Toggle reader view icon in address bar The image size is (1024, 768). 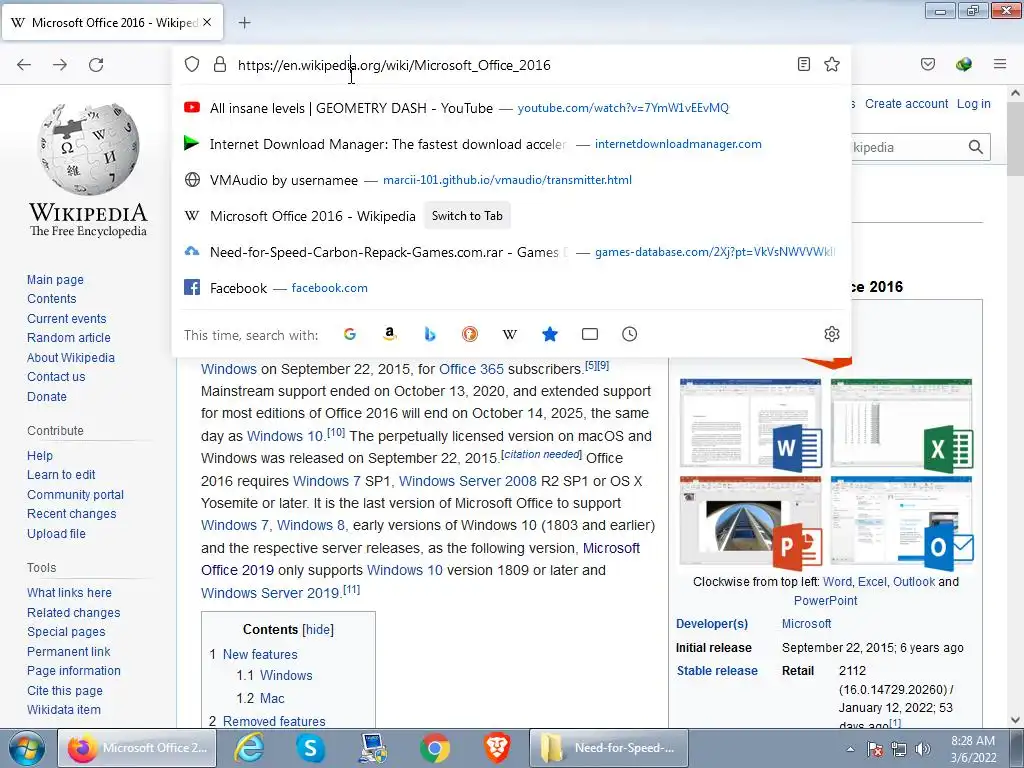[804, 64]
